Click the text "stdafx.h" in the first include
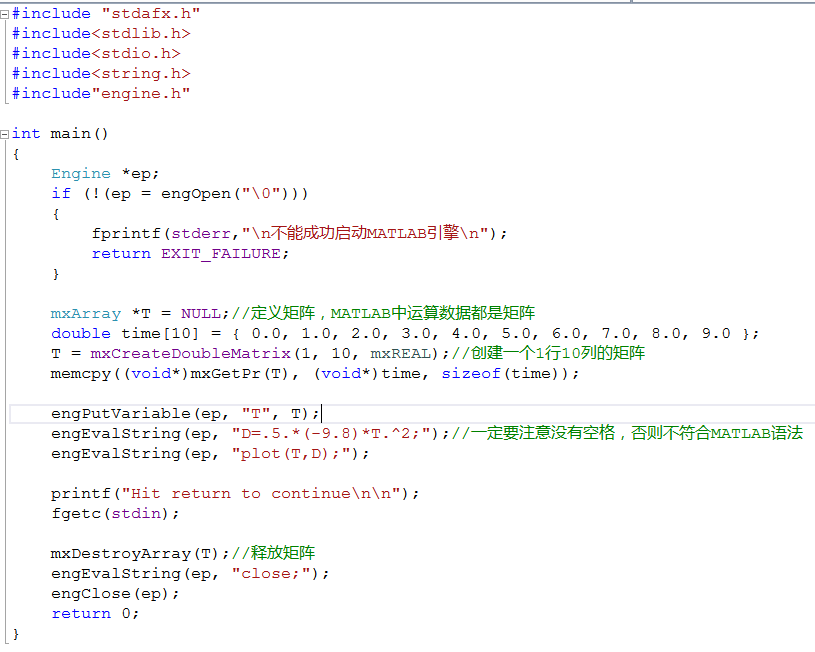 pos(151,14)
